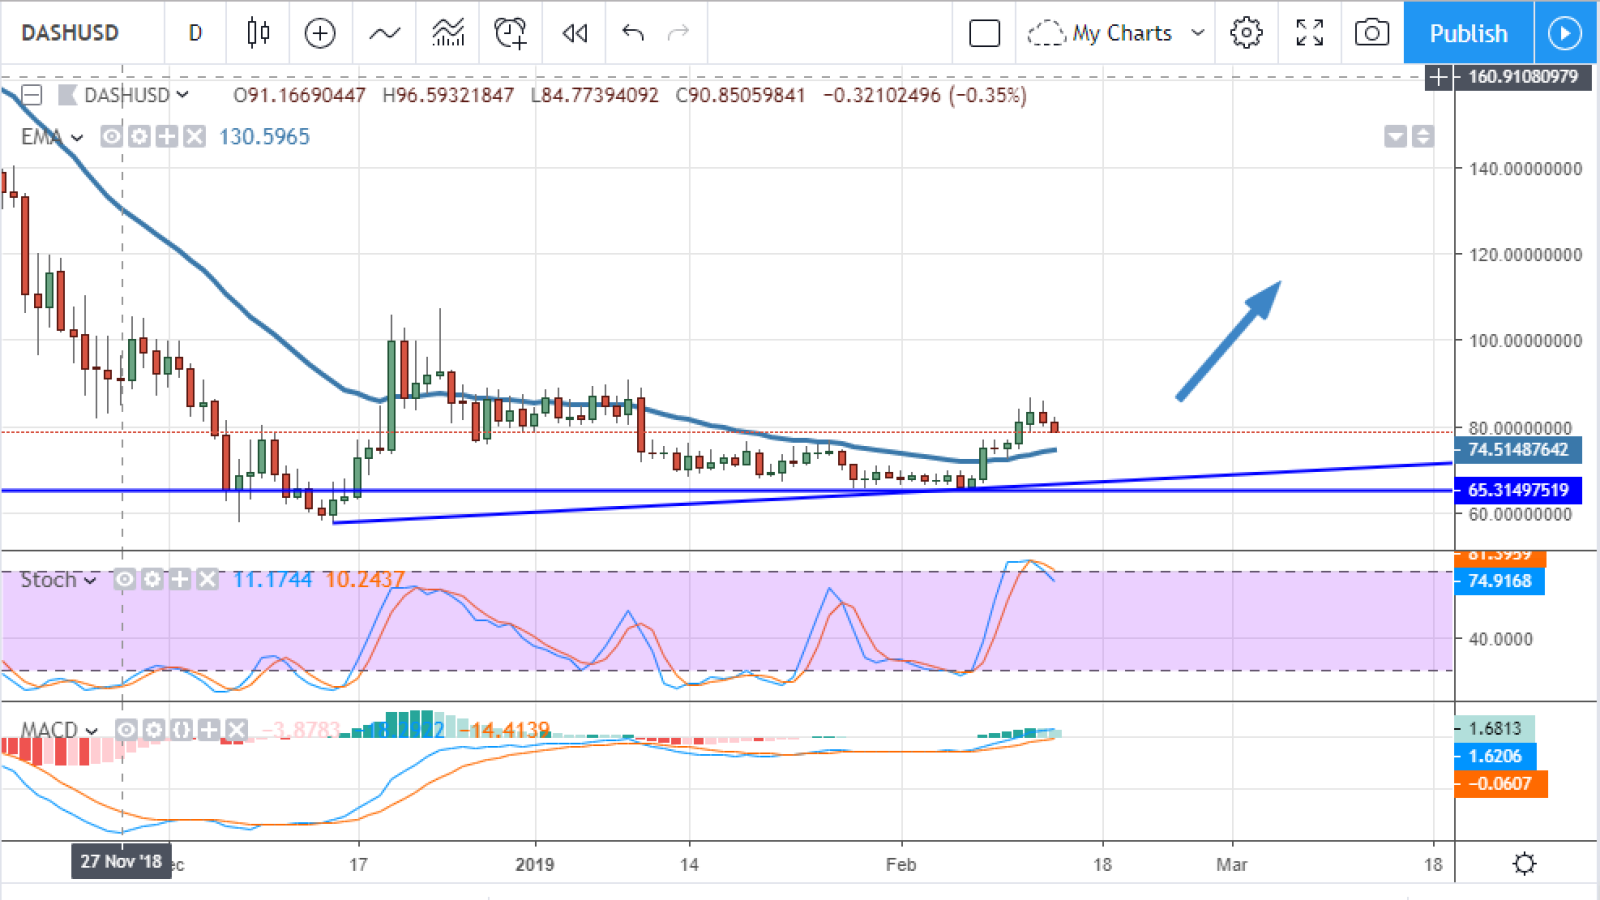
Task: Expand the EMA indicator dropdown
Action: [x=77, y=137]
